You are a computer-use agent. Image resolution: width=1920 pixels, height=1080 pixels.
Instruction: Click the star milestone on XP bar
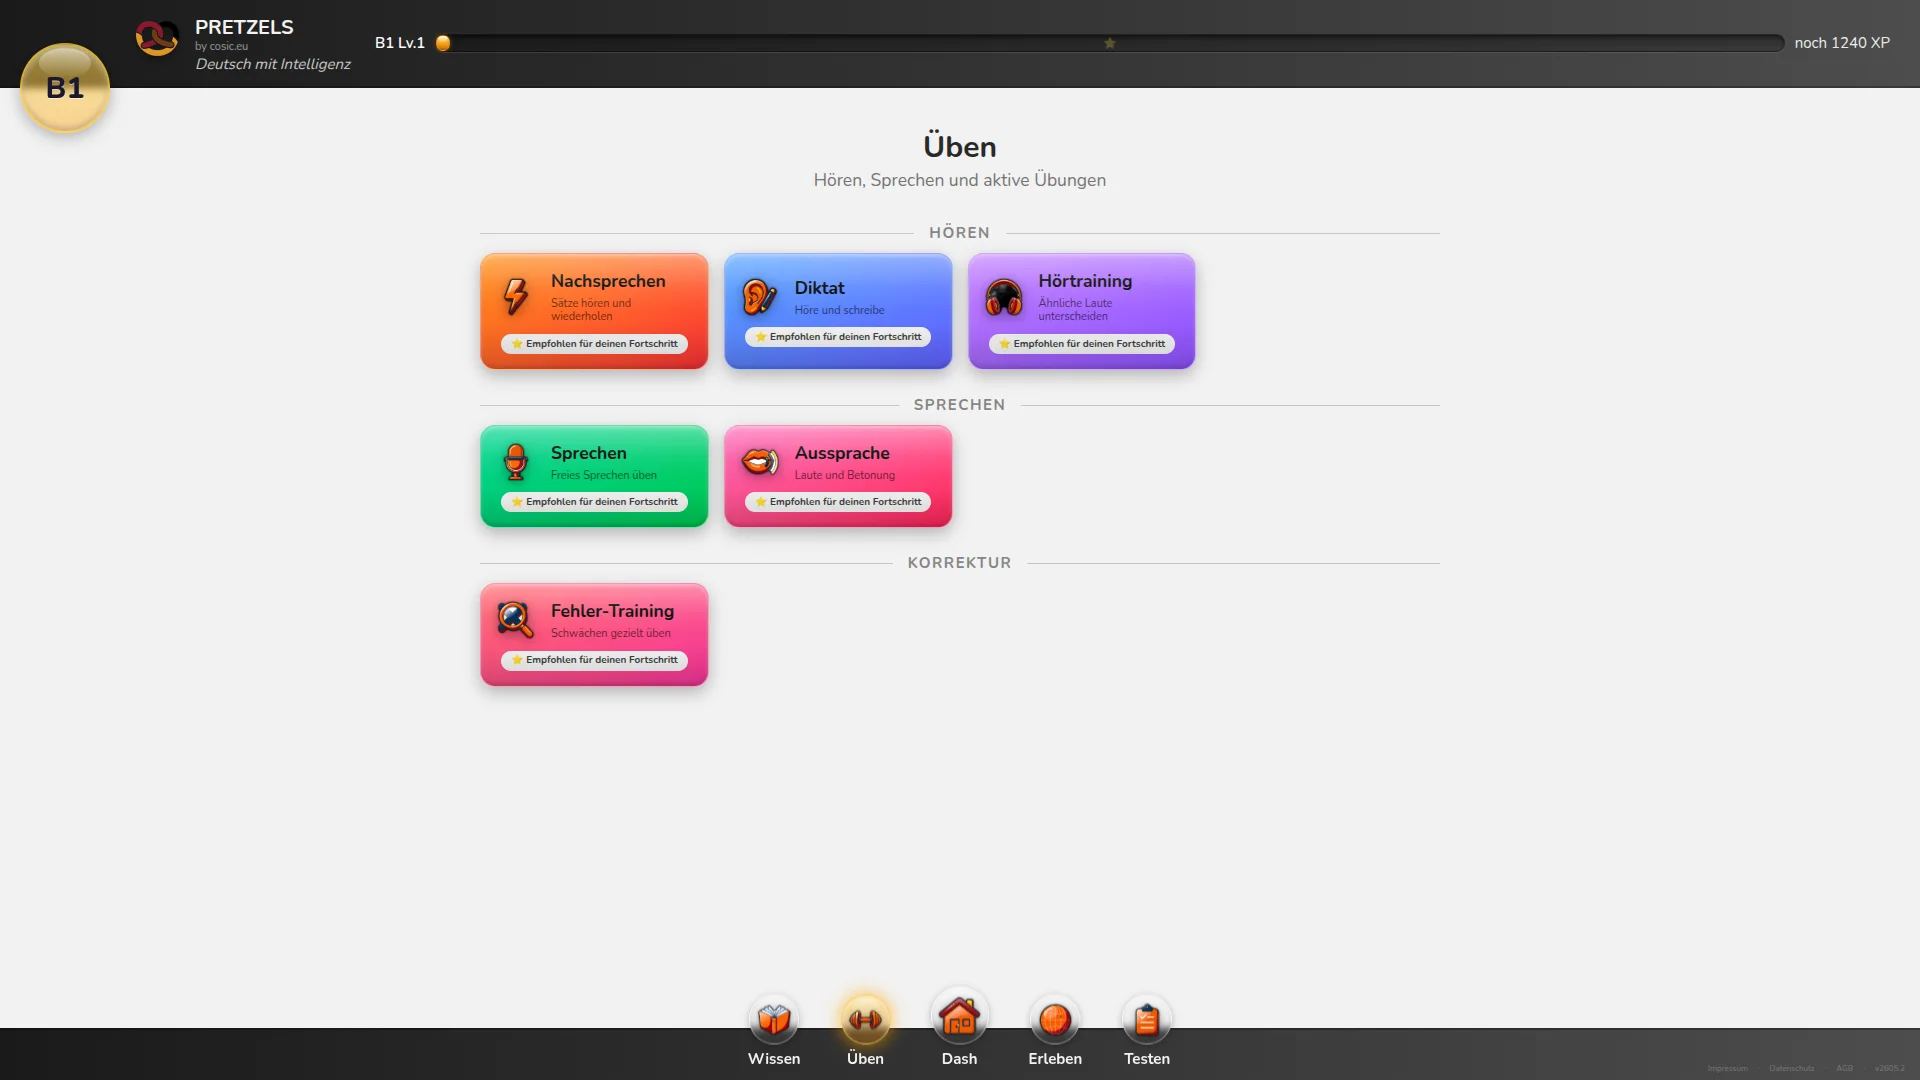[1110, 43]
